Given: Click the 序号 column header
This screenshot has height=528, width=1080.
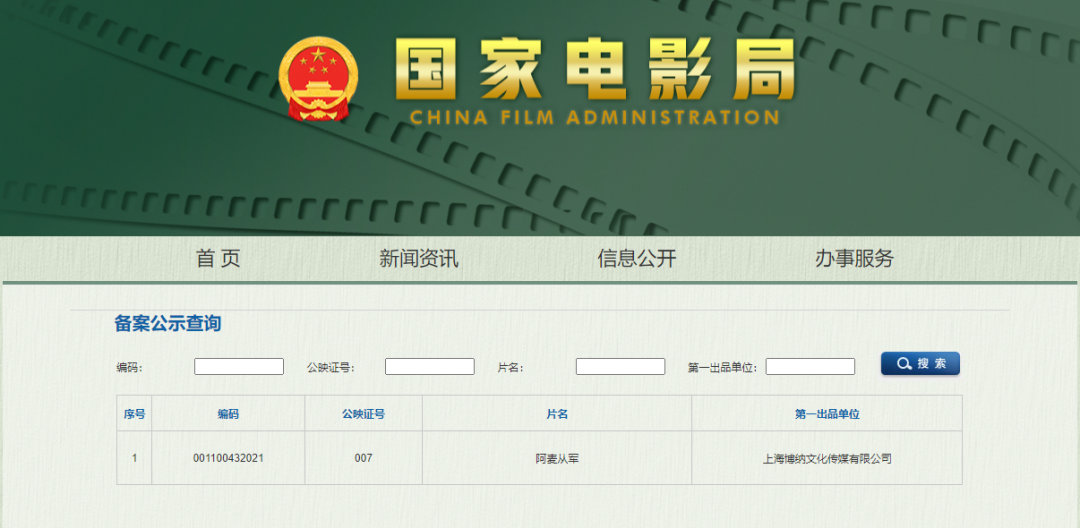Looking at the screenshot, I should click(x=134, y=414).
